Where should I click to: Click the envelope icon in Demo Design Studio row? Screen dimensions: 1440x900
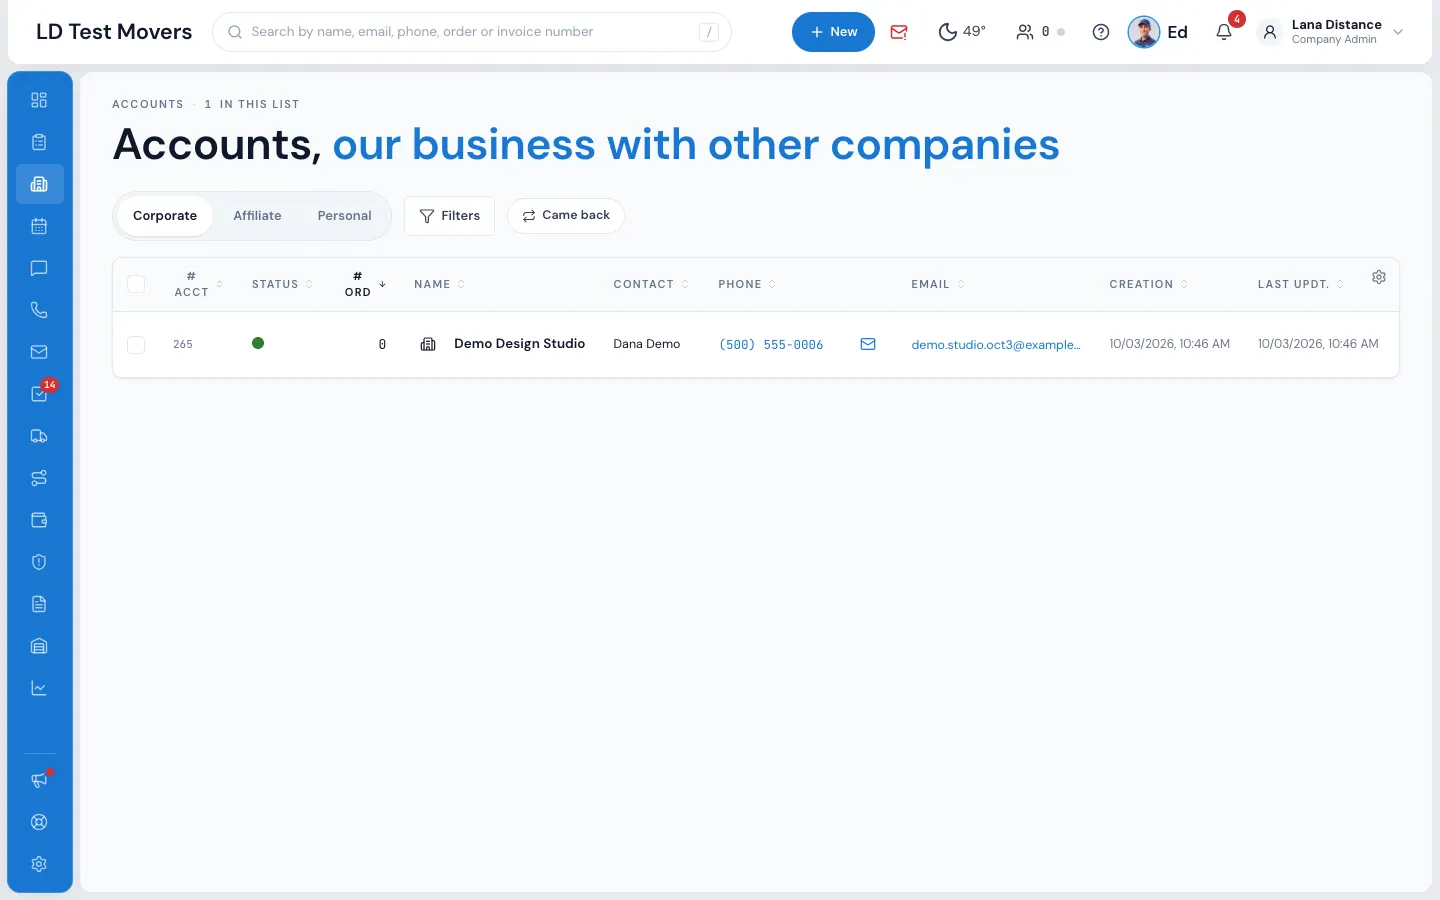868,344
